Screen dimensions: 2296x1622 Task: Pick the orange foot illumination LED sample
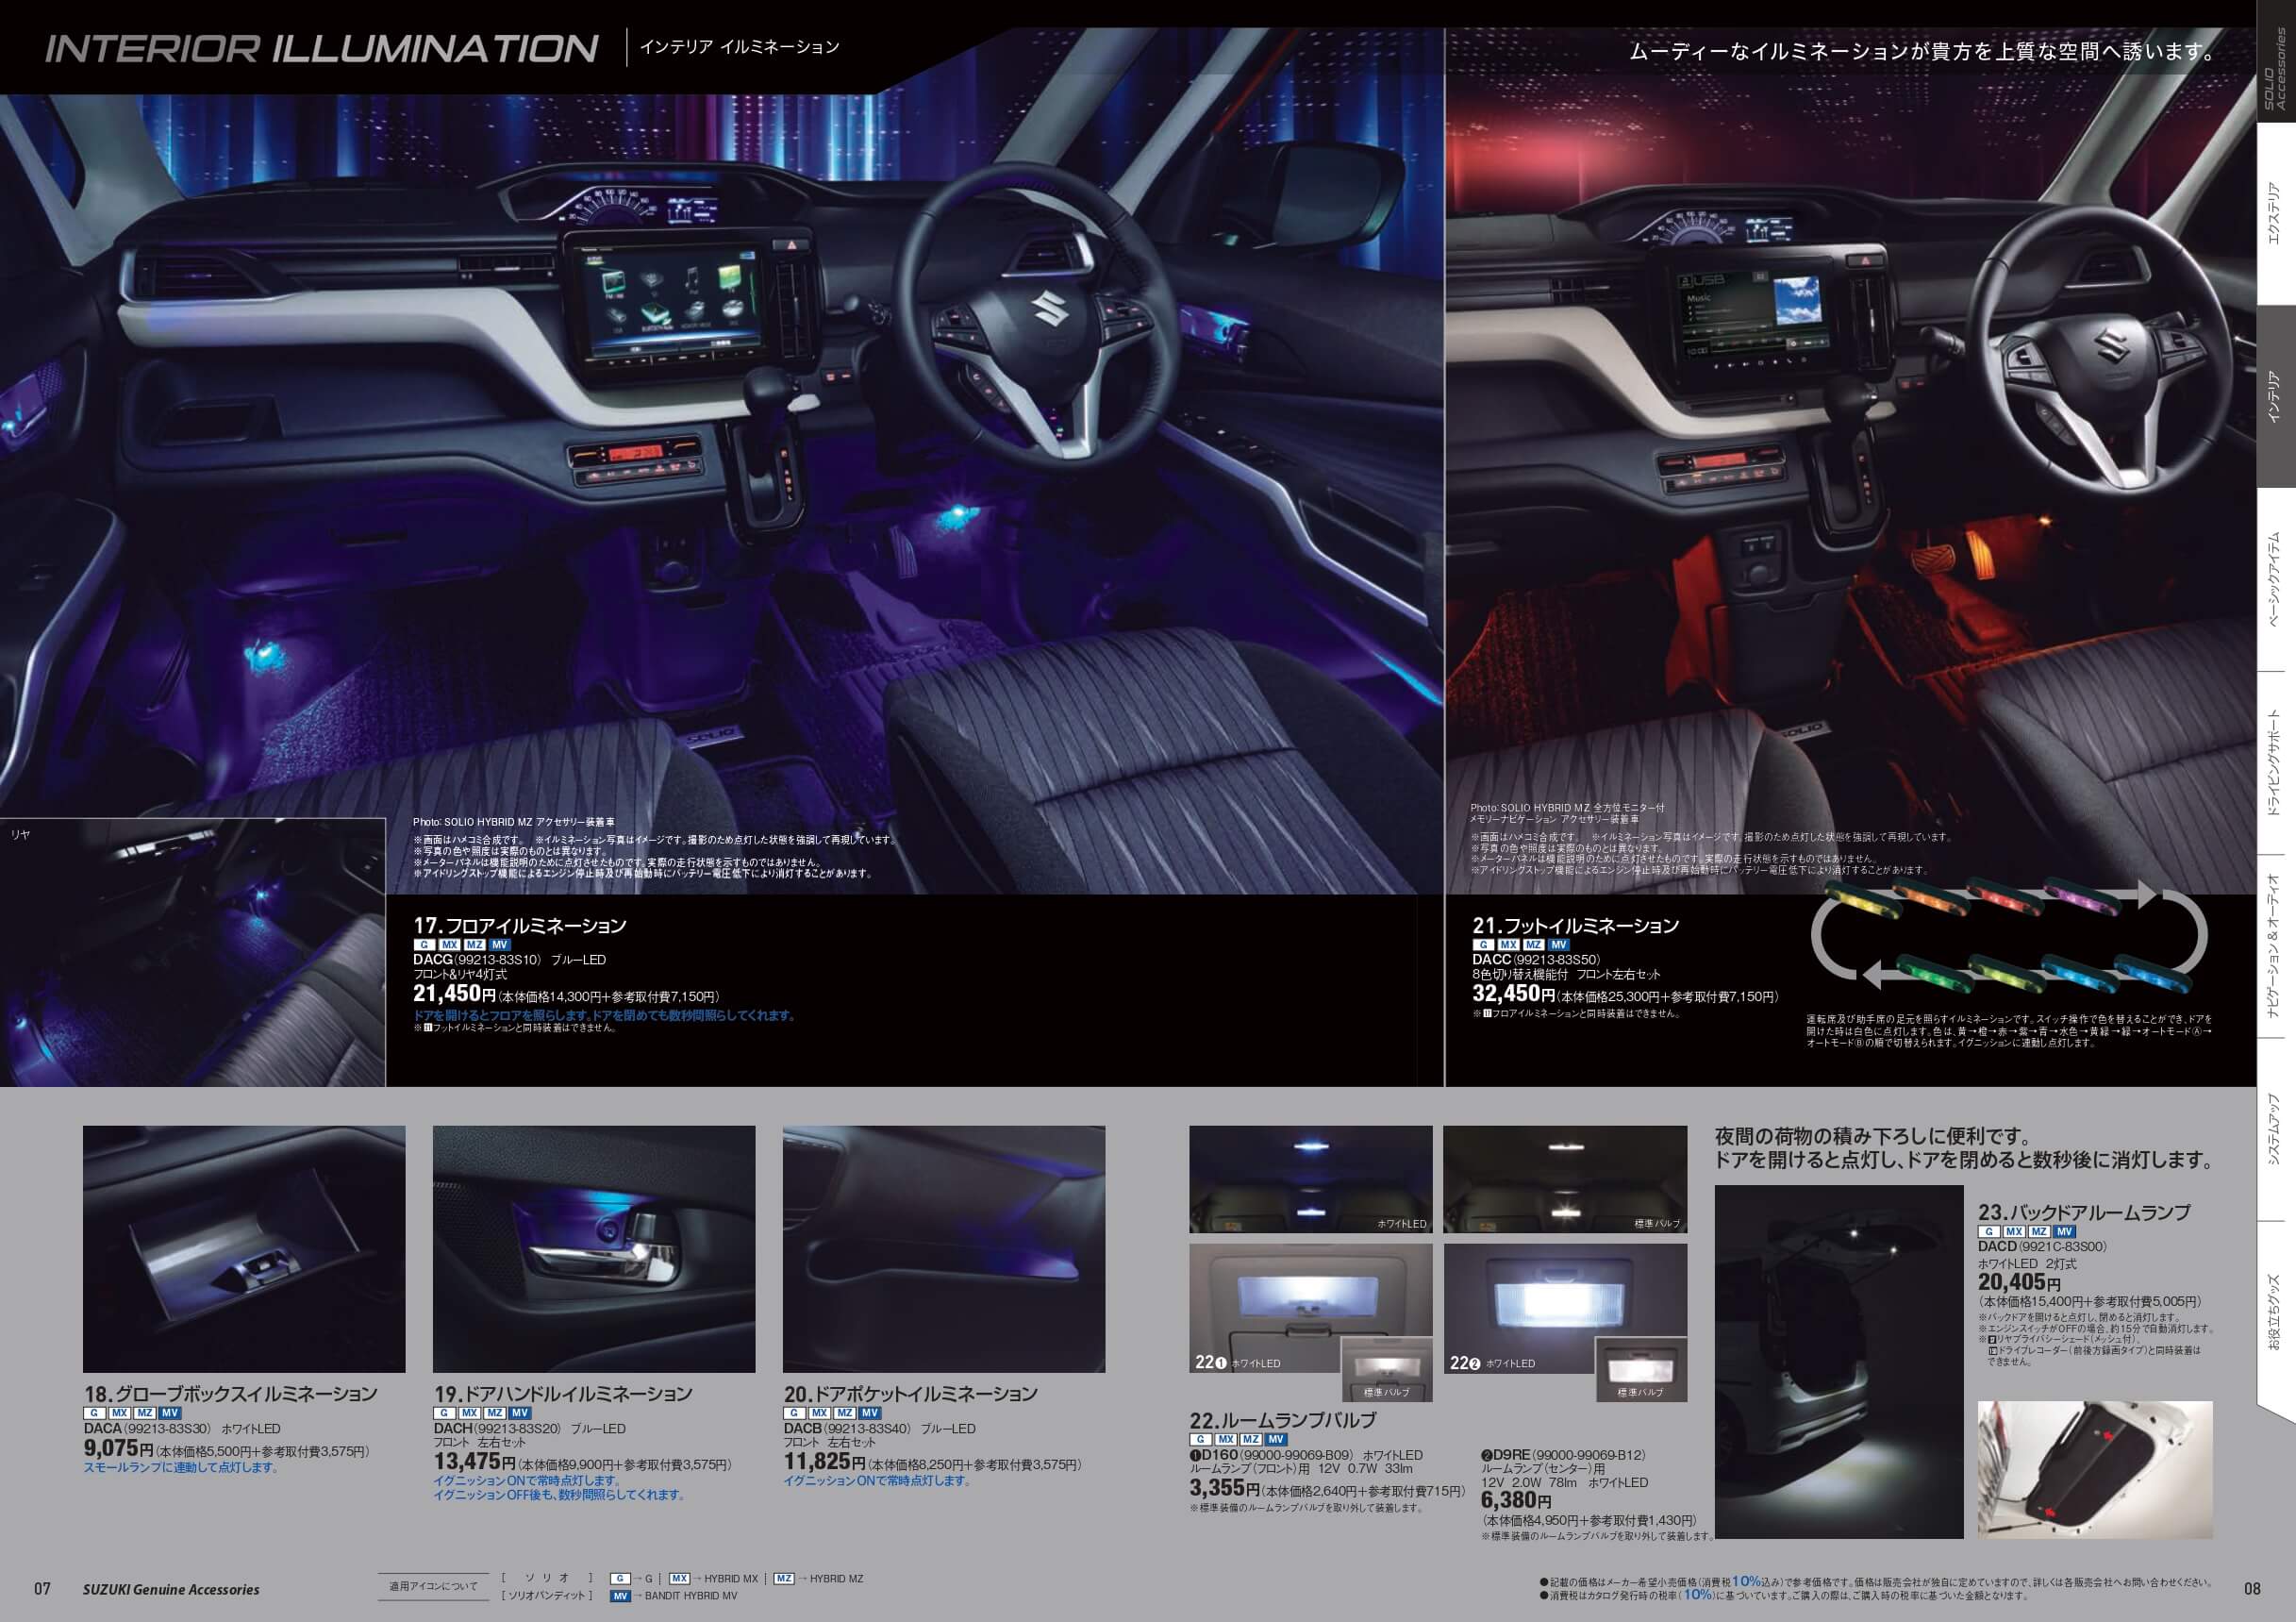tap(1932, 897)
